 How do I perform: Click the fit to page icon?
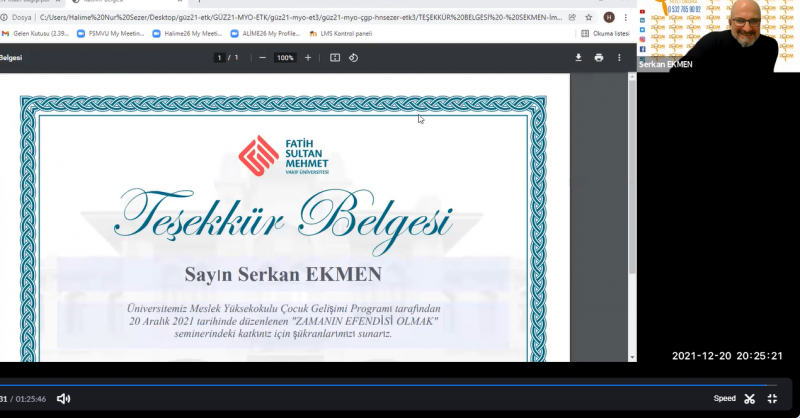pyautogui.click(x=335, y=58)
